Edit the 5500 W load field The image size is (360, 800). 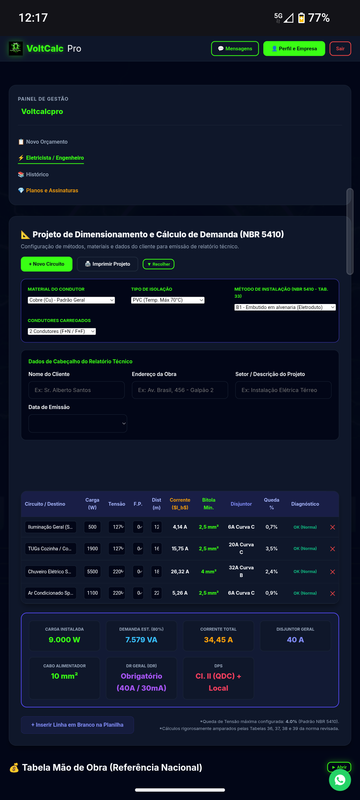pyautogui.click(x=92, y=571)
